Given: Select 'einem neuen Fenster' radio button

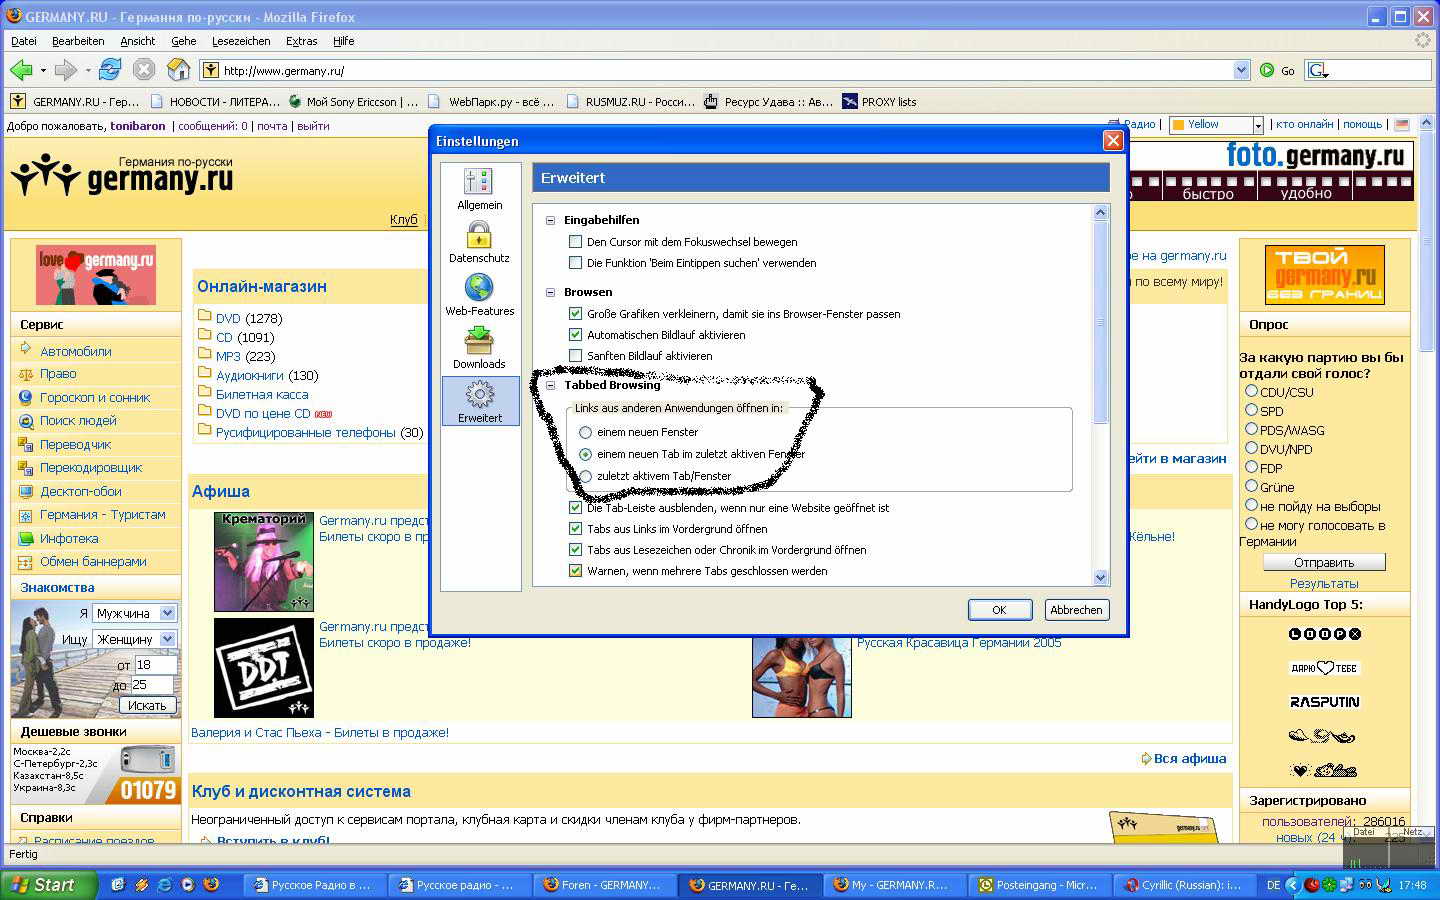Looking at the screenshot, I should click(586, 432).
